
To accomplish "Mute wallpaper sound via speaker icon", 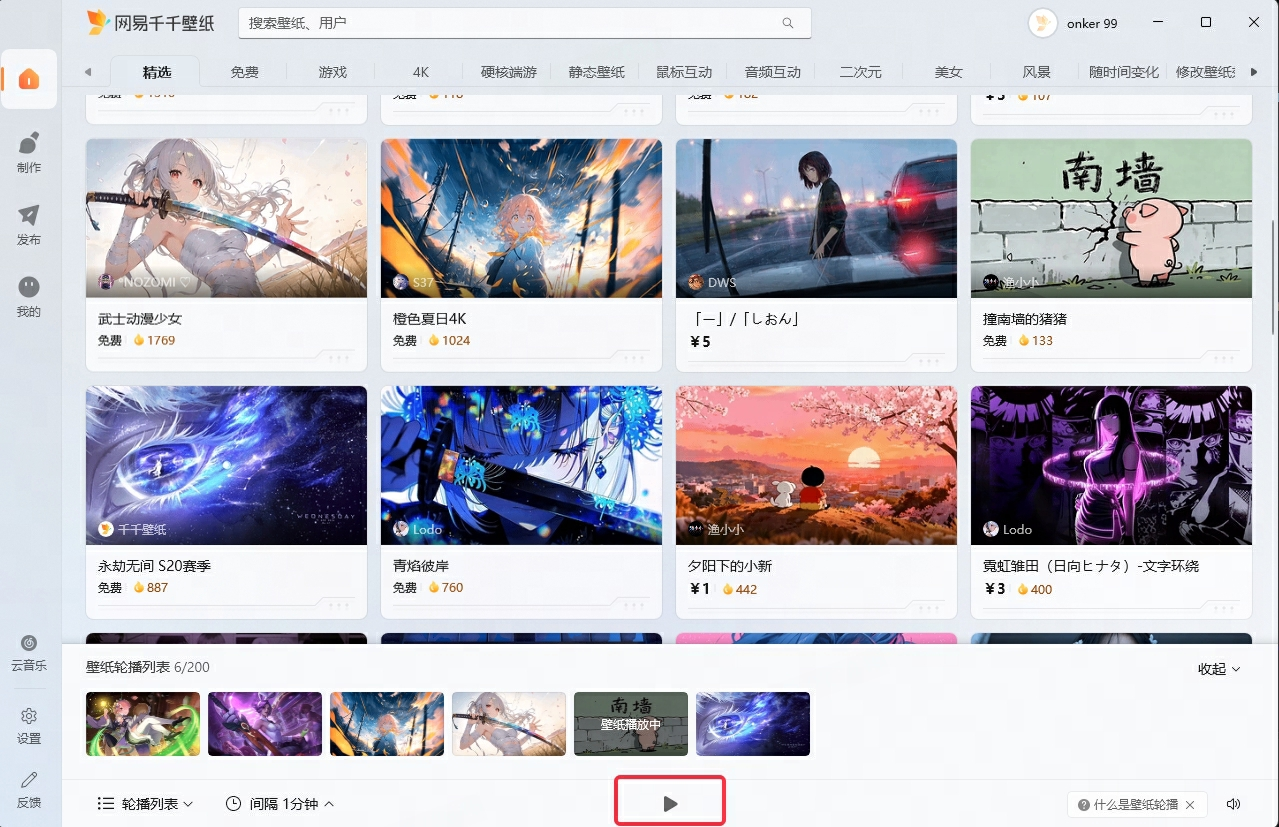I will (1233, 804).
